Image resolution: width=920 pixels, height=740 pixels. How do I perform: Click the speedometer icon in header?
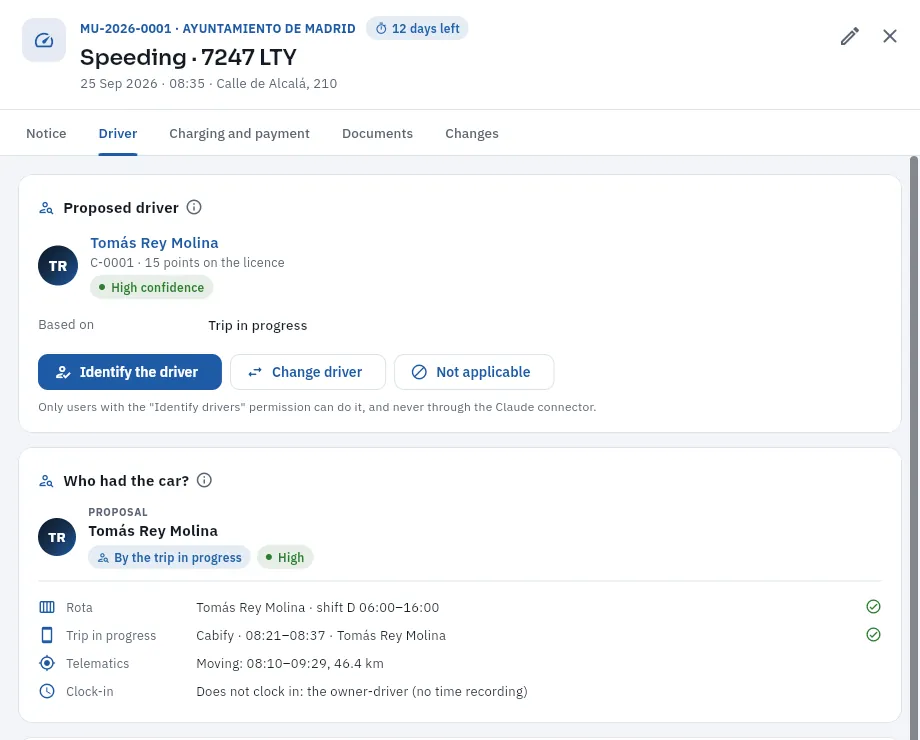tap(44, 40)
